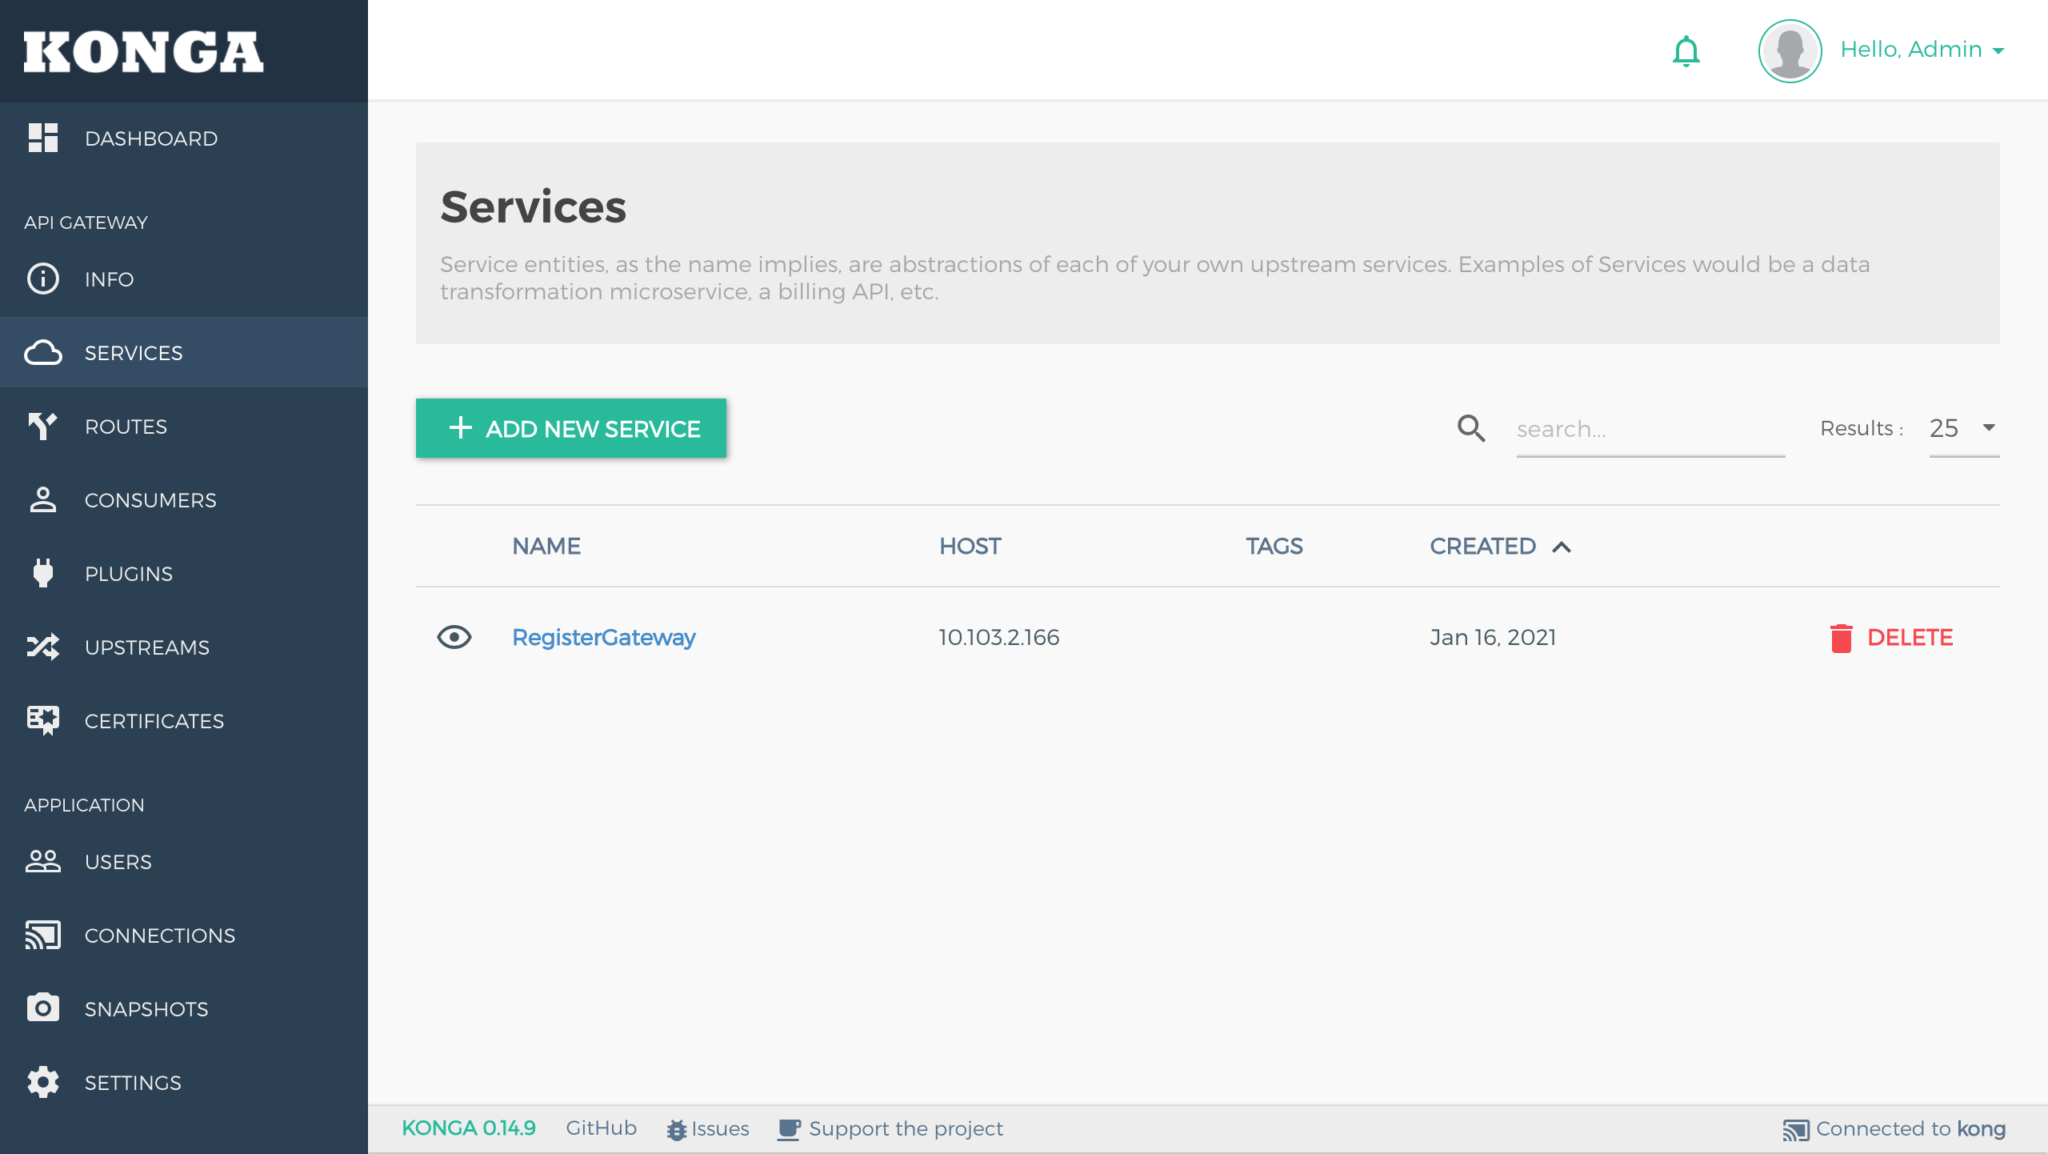This screenshot has height=1154, width=2048.
Task: Open the RegisterGateway service link
Action: pos(604,637)
